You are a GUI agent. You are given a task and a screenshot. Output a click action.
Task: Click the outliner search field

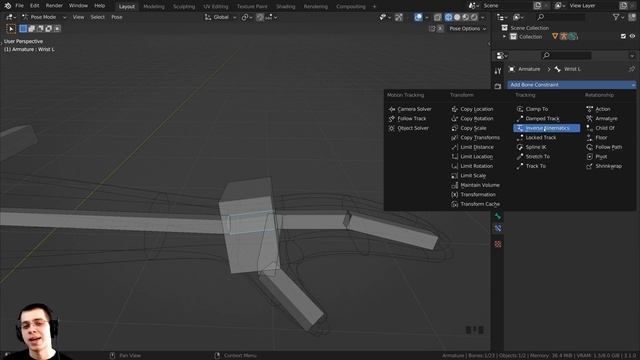[560, 17]
